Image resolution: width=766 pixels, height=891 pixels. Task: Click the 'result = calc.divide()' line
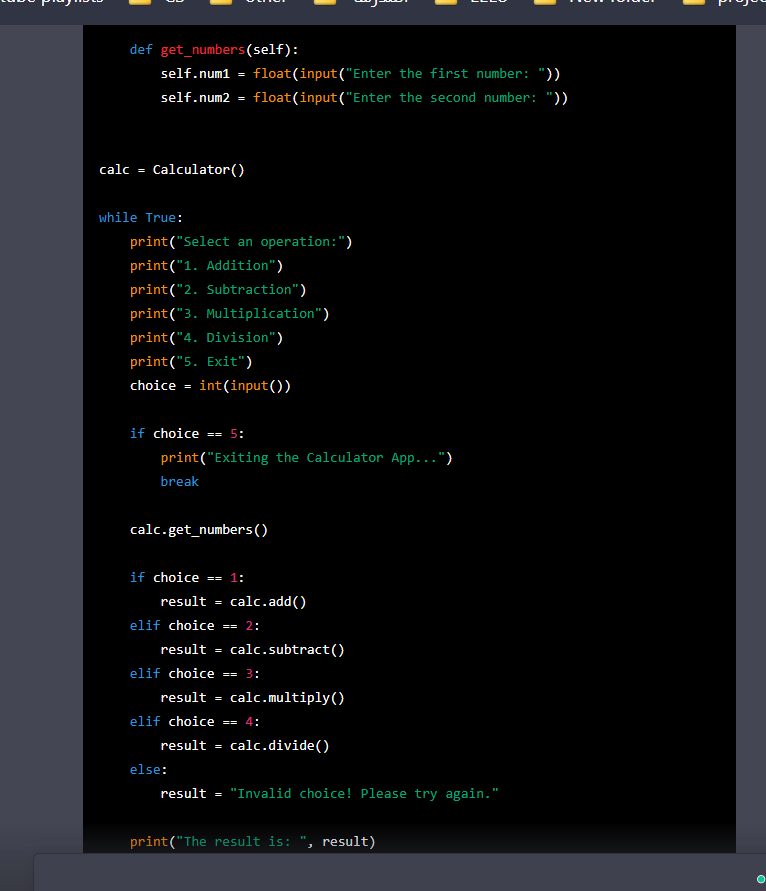pos(244,746)
